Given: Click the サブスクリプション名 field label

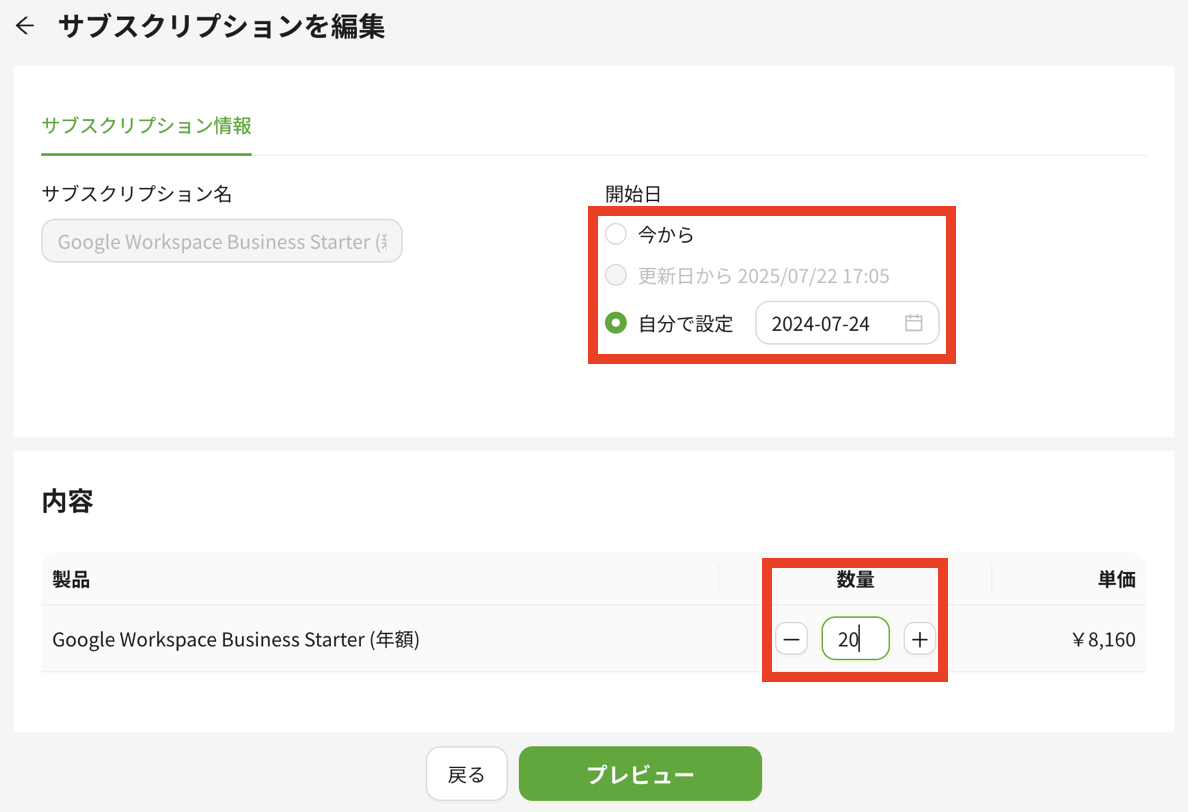Looking at the screenshot, I should pos(137,194).
